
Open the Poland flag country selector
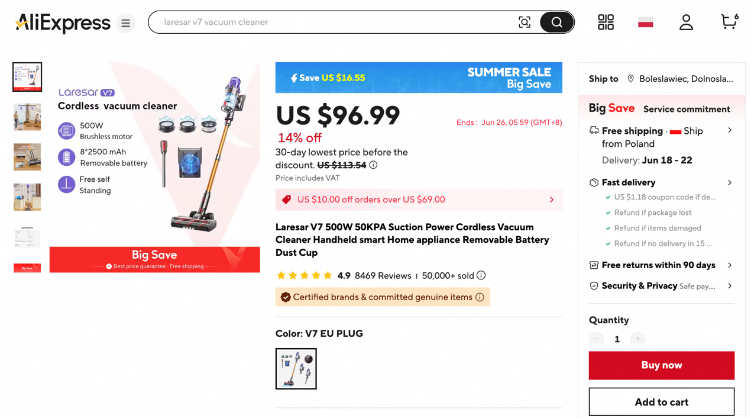click(646, 22)
